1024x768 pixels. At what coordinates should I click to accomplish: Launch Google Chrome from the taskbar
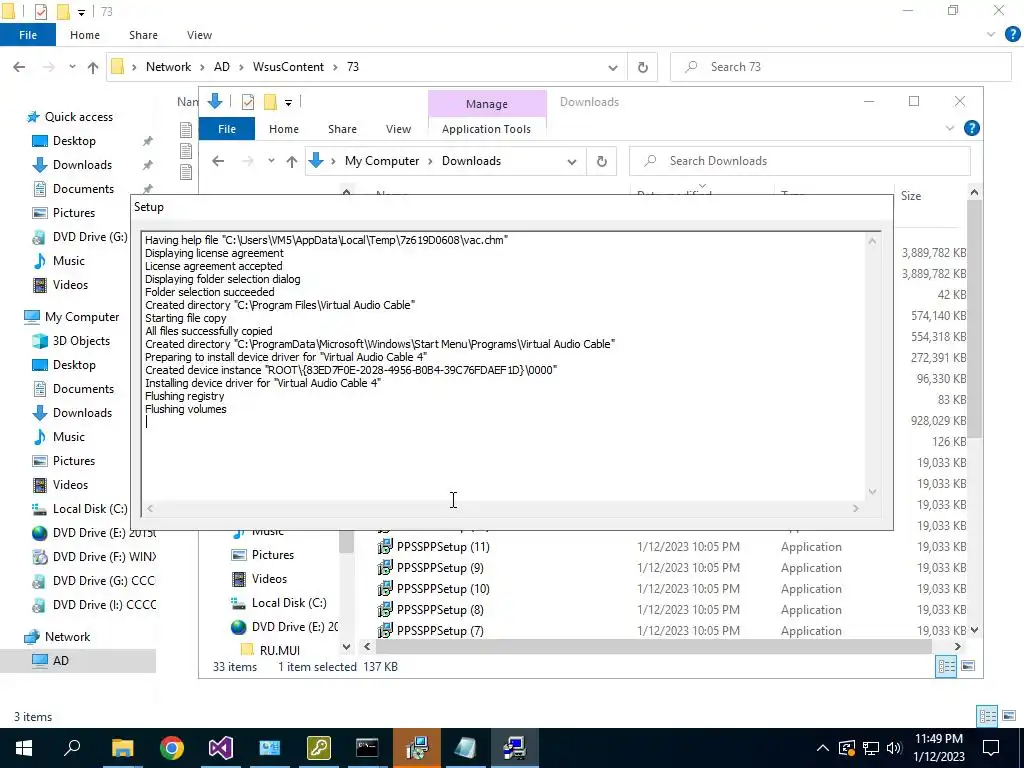pyautogui.click(x=172, y=748)
